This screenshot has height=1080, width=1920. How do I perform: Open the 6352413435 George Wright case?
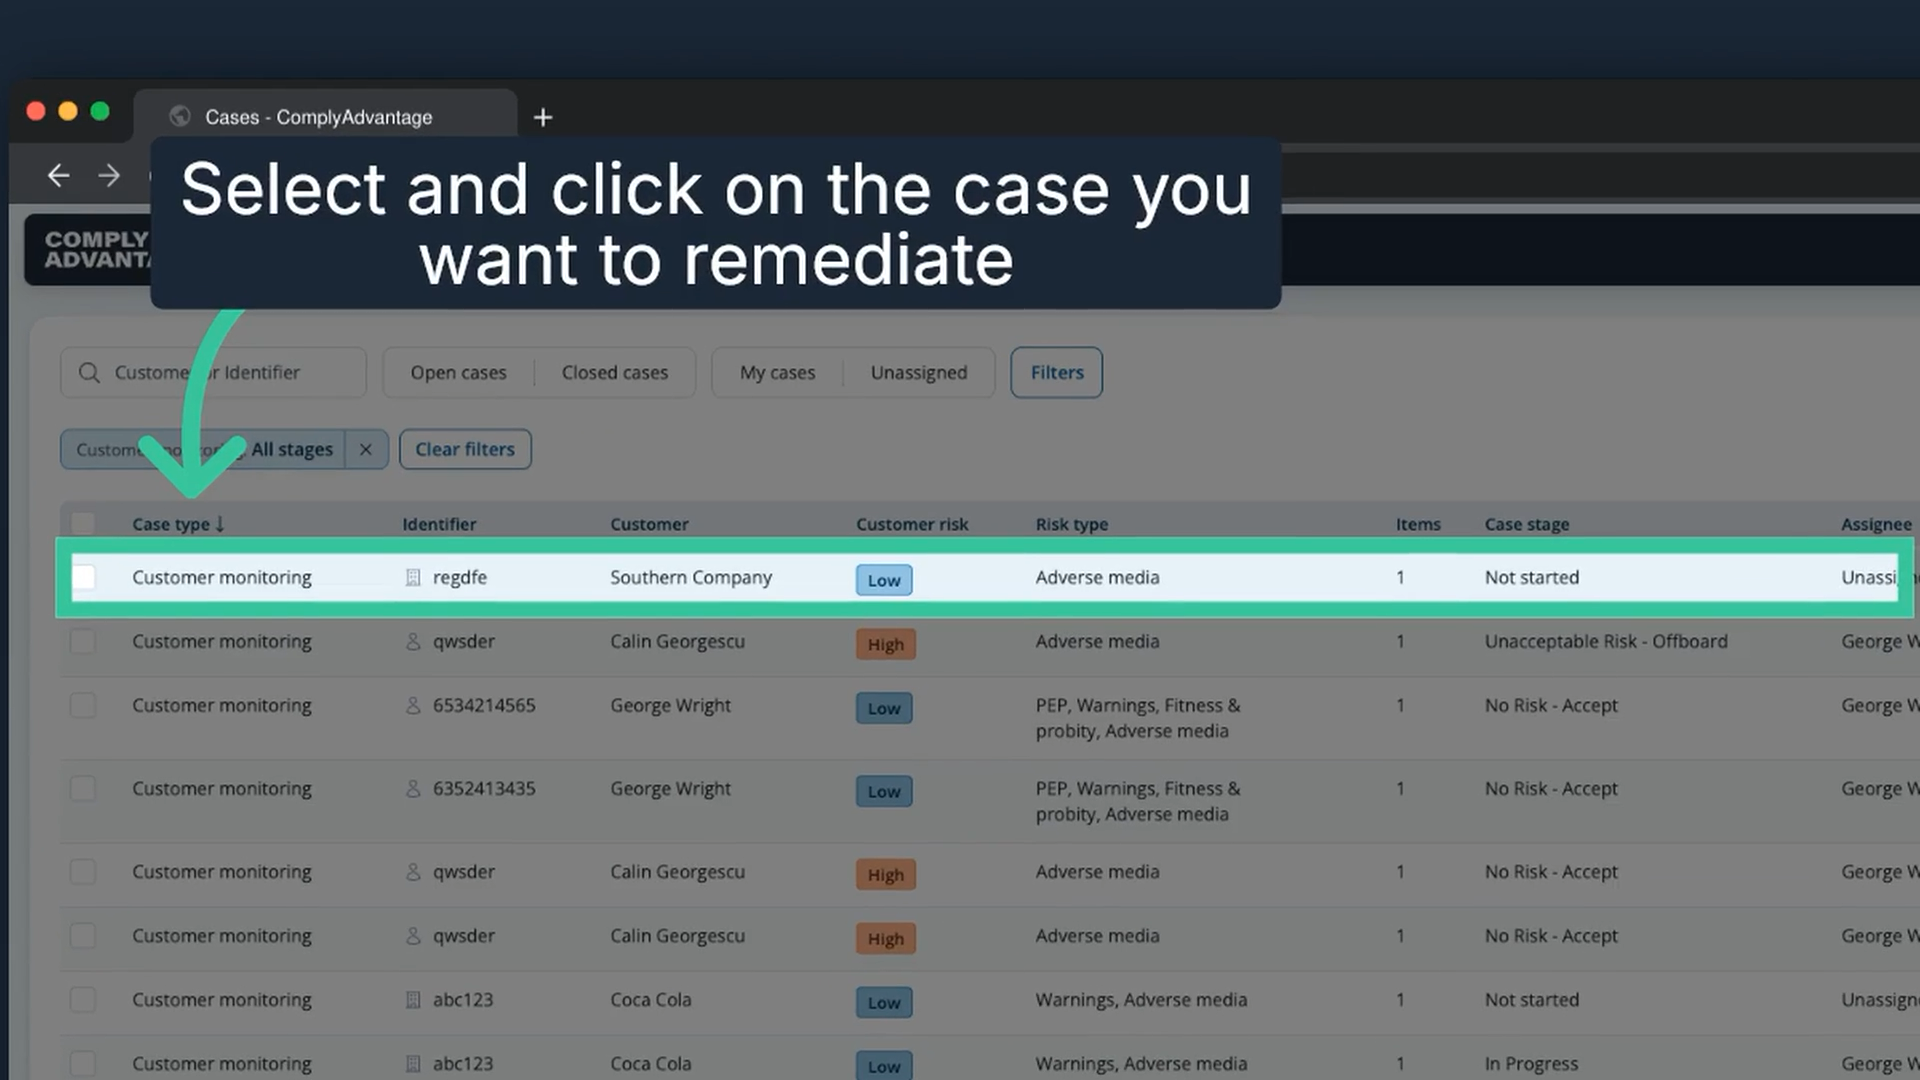click(985, 801)
